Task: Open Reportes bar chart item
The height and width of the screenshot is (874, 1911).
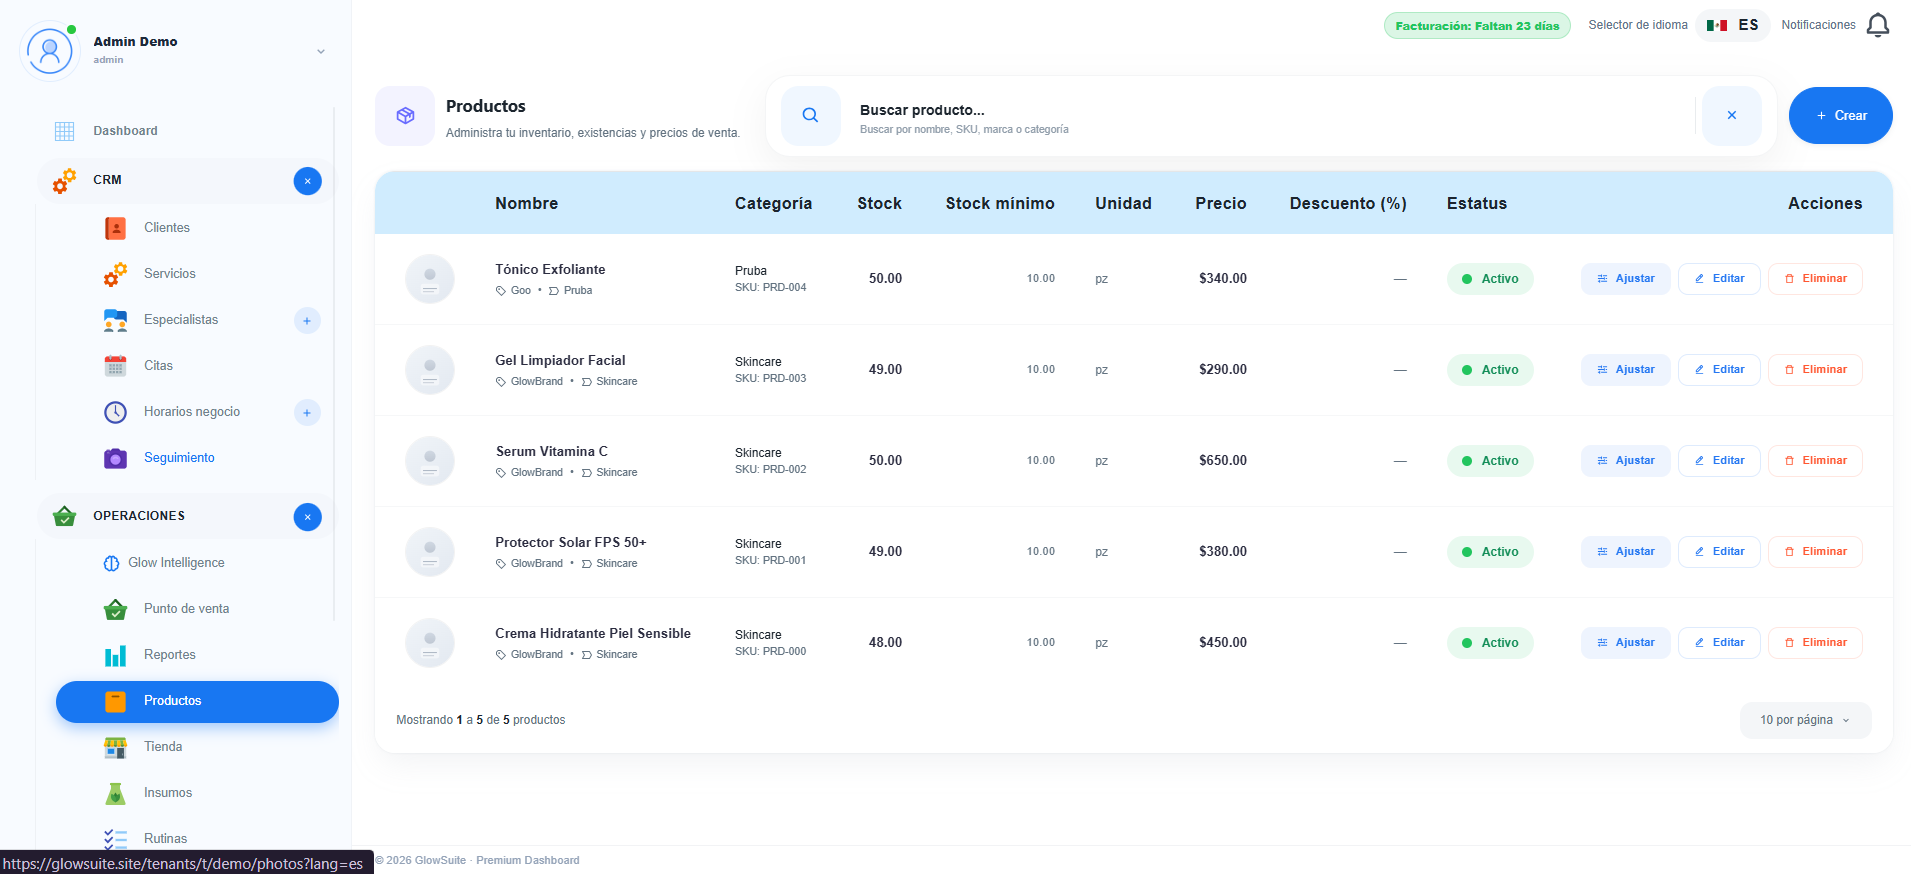Action: [x=169, y=655]
